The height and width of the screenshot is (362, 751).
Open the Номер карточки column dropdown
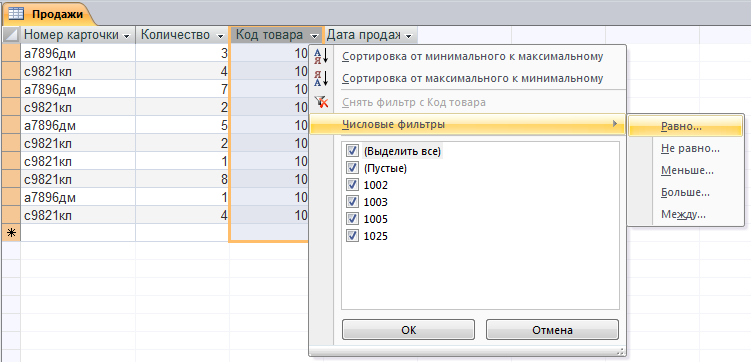pyautogui.click(x=127, y=36)
